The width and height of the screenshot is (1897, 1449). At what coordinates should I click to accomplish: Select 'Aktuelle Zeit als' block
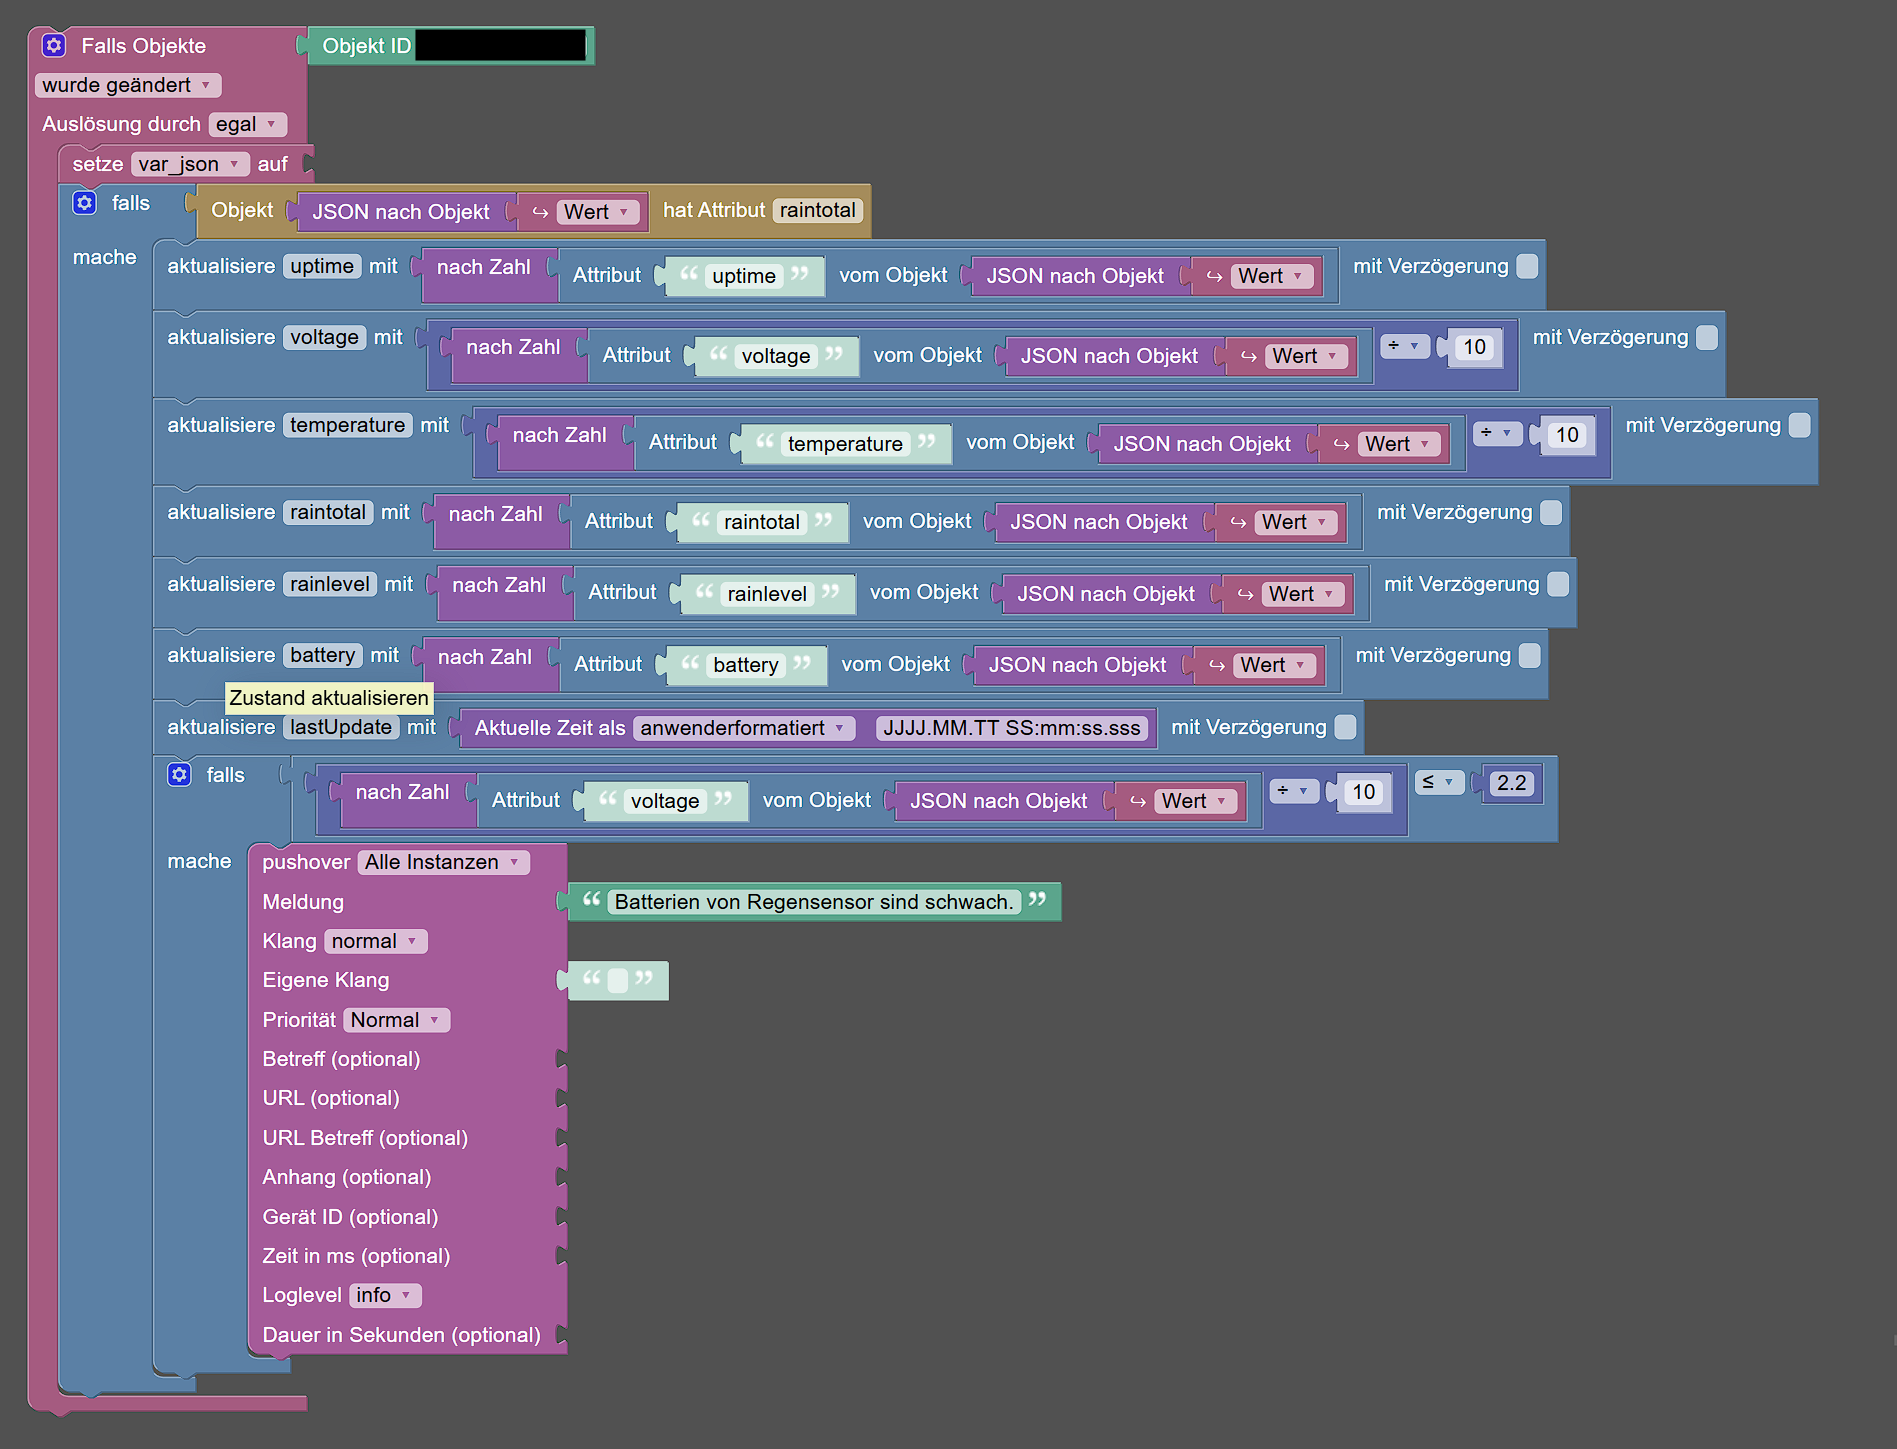(549, 728)
